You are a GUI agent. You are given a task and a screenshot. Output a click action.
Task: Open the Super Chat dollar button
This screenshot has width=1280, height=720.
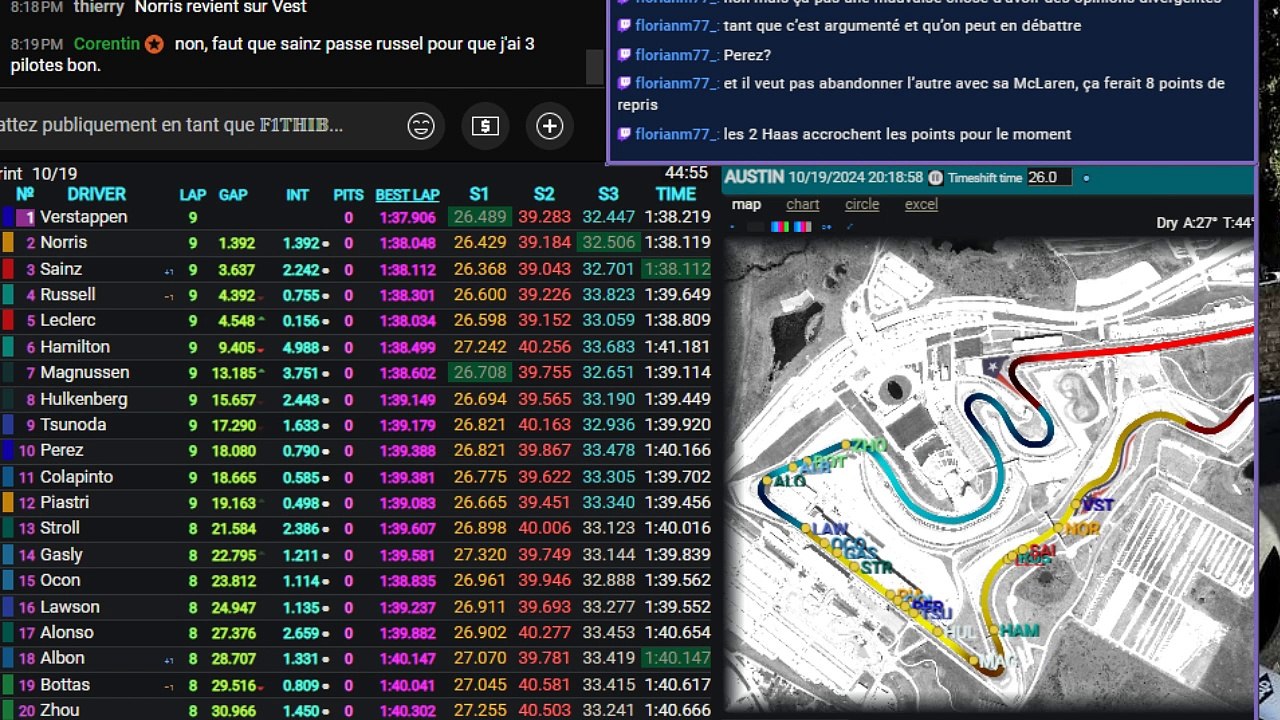(x=485, y=126)
